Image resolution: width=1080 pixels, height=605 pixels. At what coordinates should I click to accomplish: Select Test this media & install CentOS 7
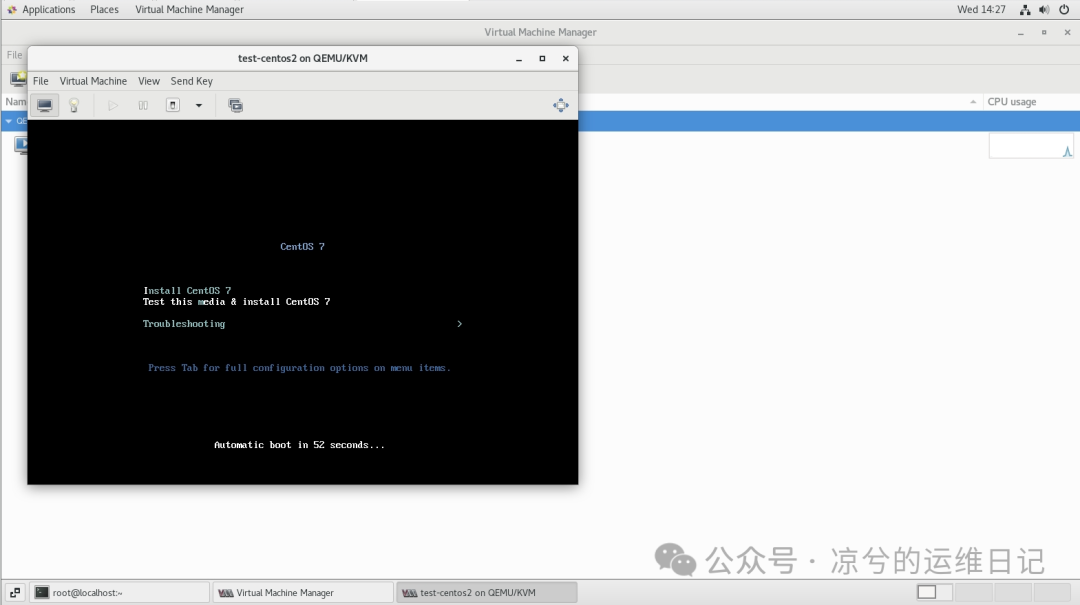coord(236,302)
